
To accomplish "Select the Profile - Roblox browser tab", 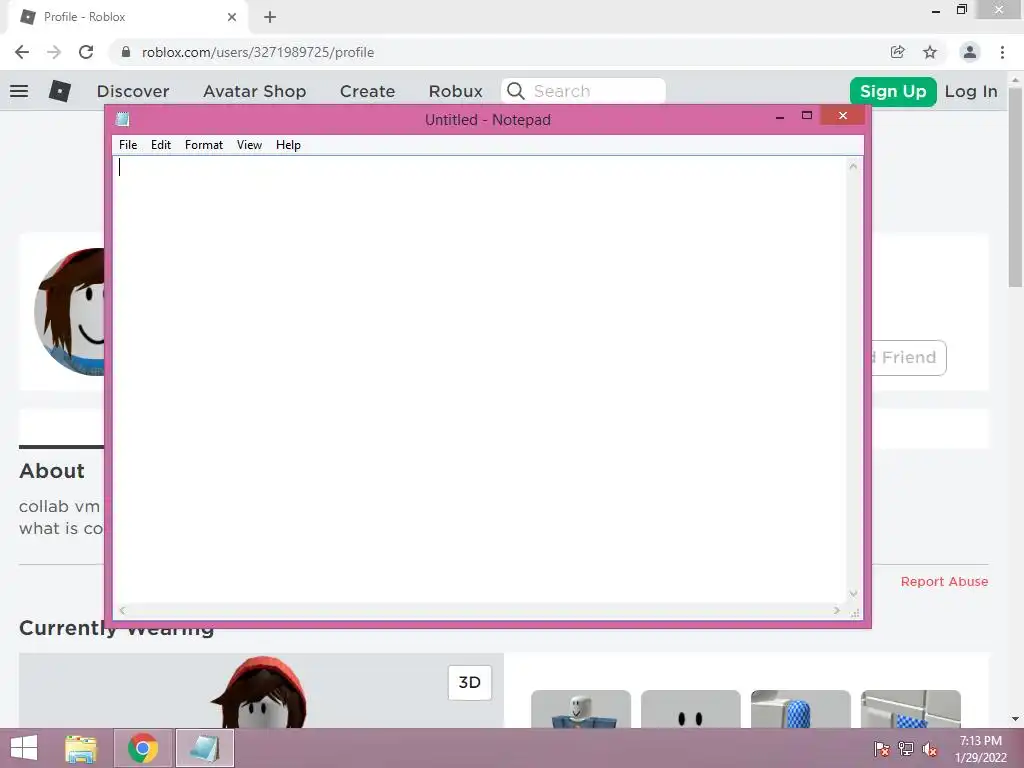I will click(x=128, y=17).
